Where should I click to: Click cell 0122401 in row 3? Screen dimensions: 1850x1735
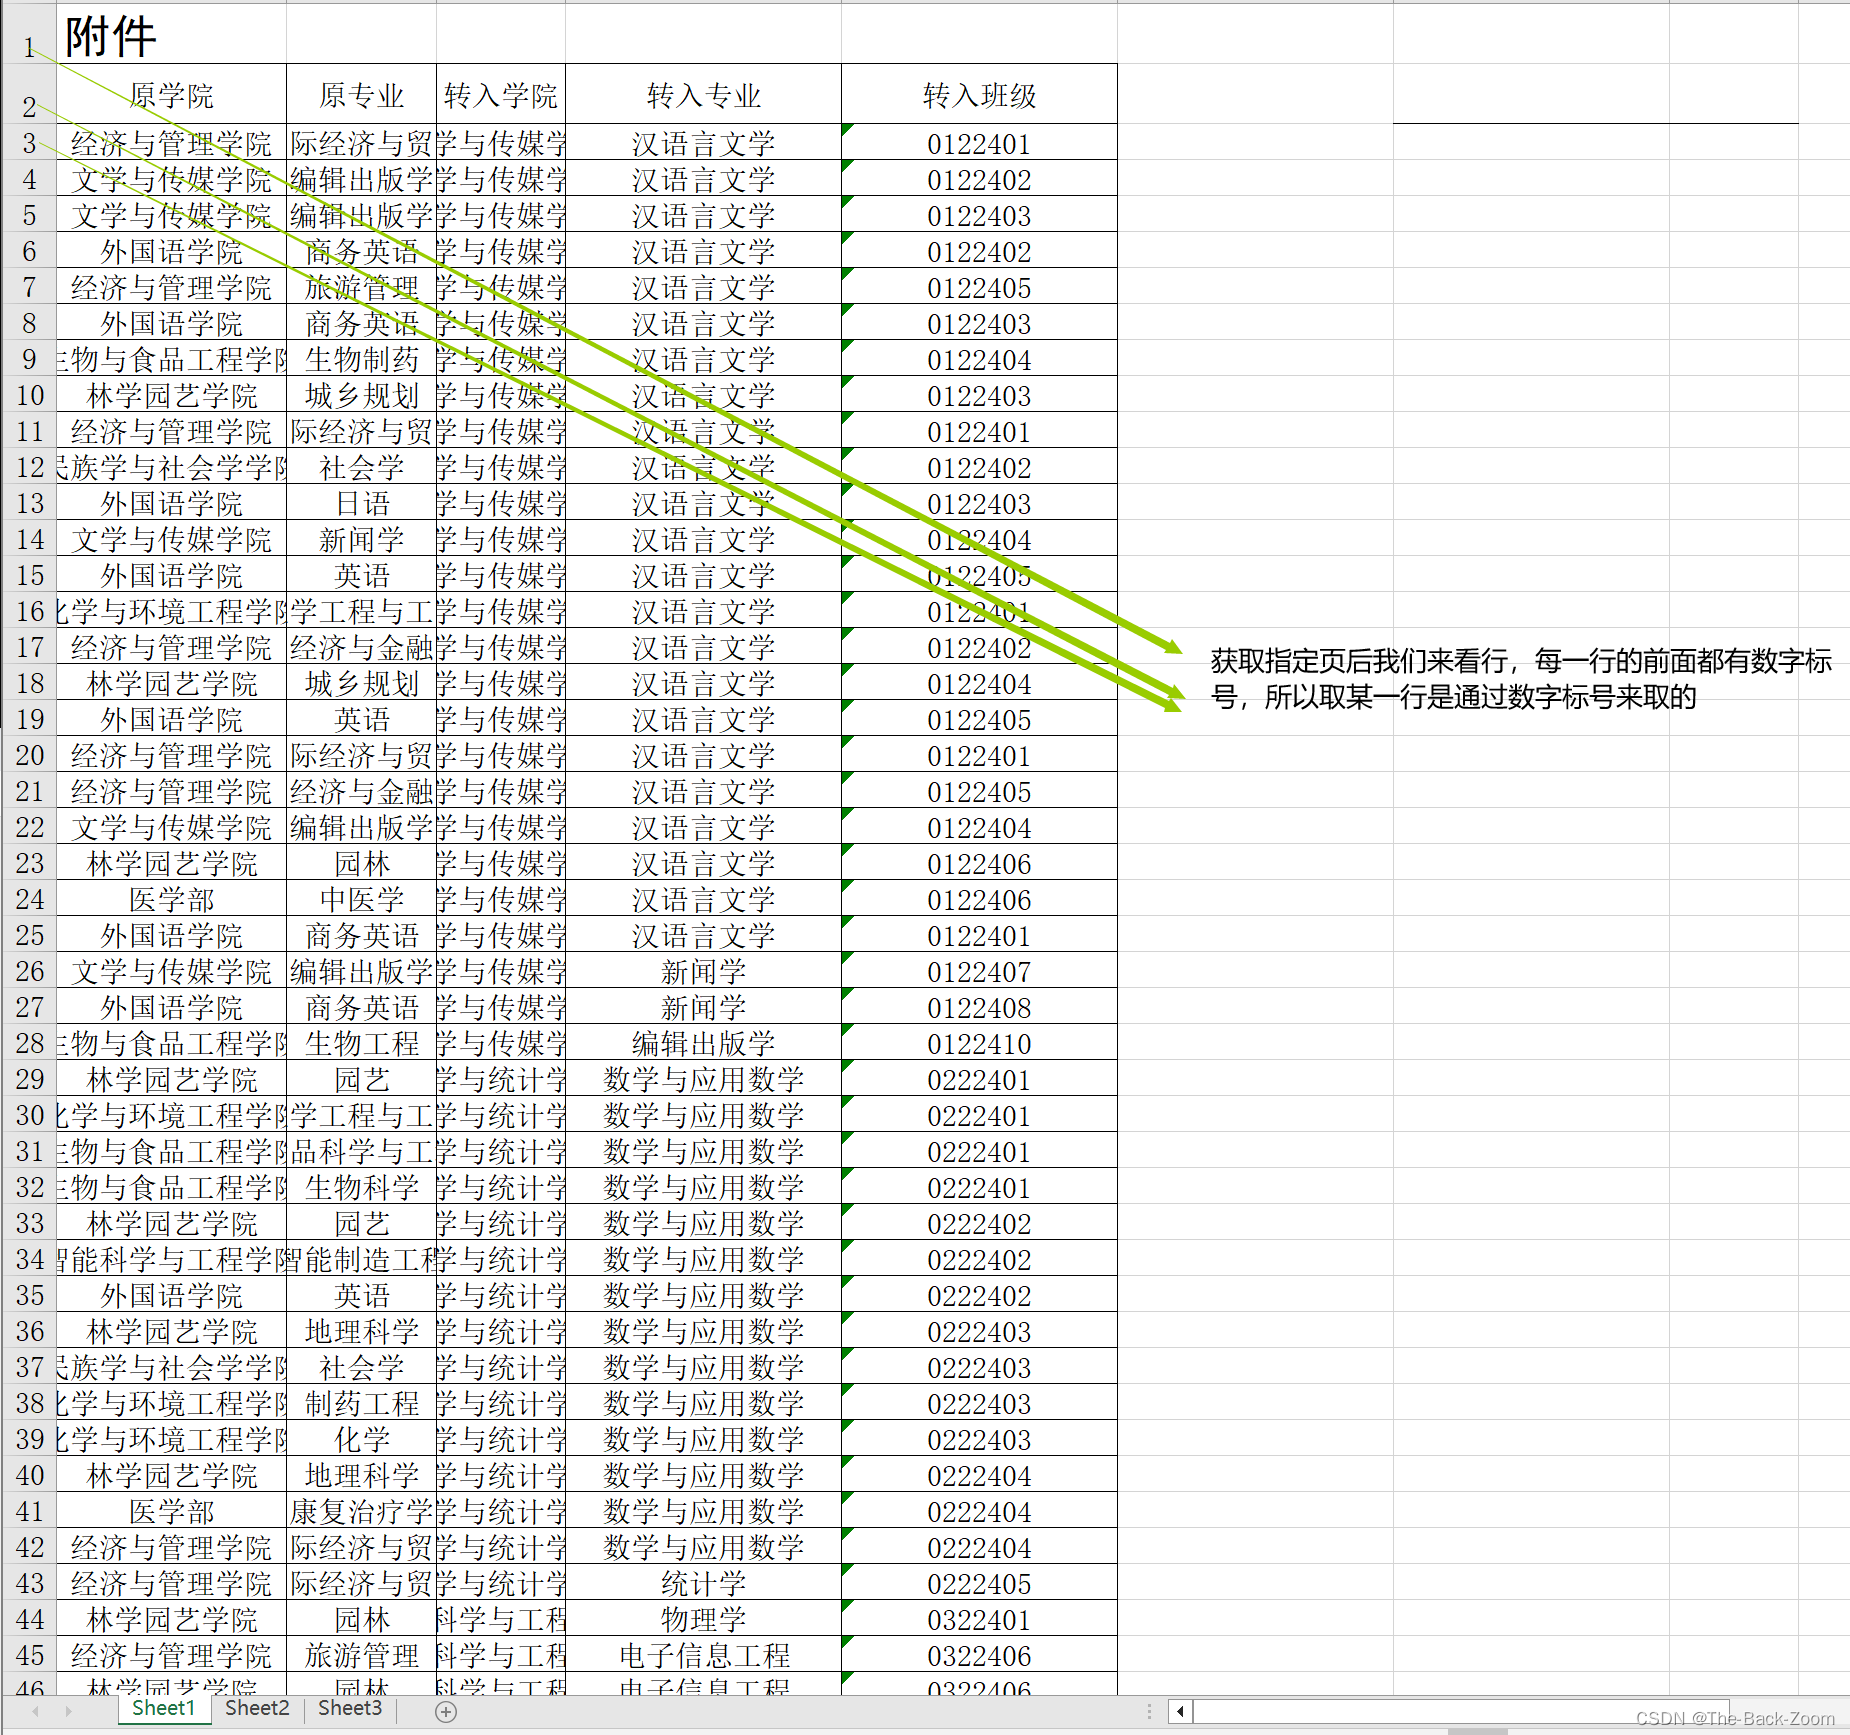tap(979, 143)
